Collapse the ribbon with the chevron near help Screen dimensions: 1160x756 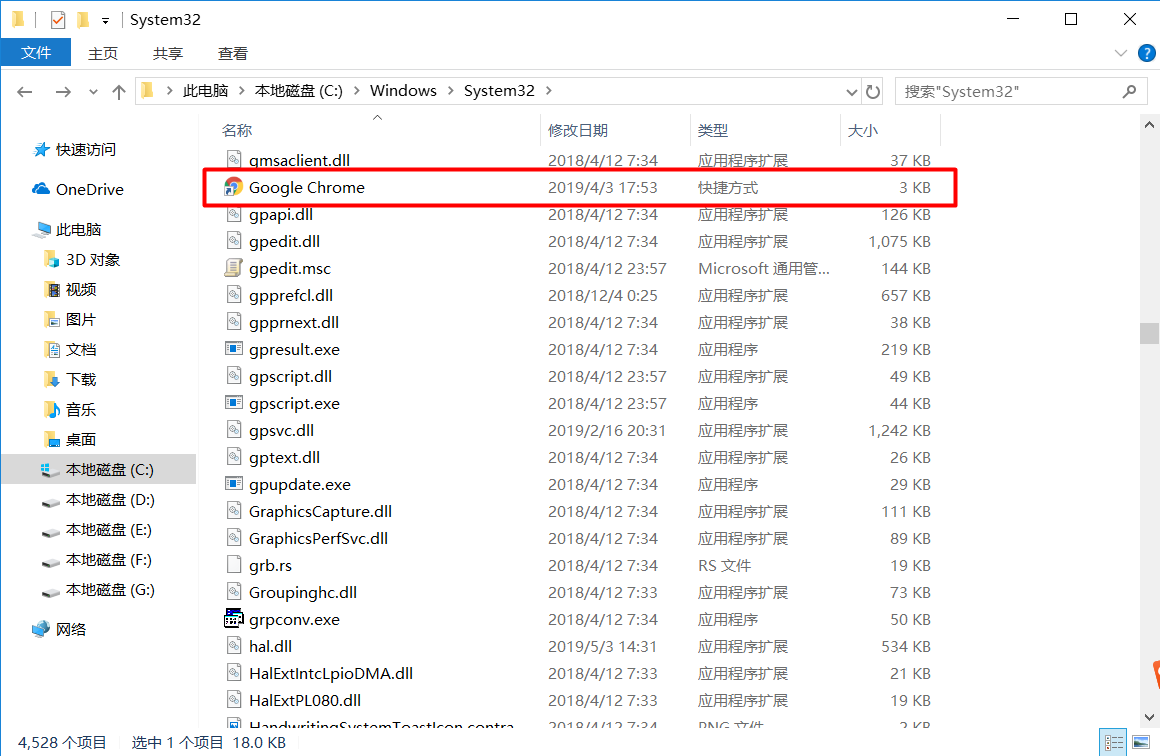coord(1120,53)
